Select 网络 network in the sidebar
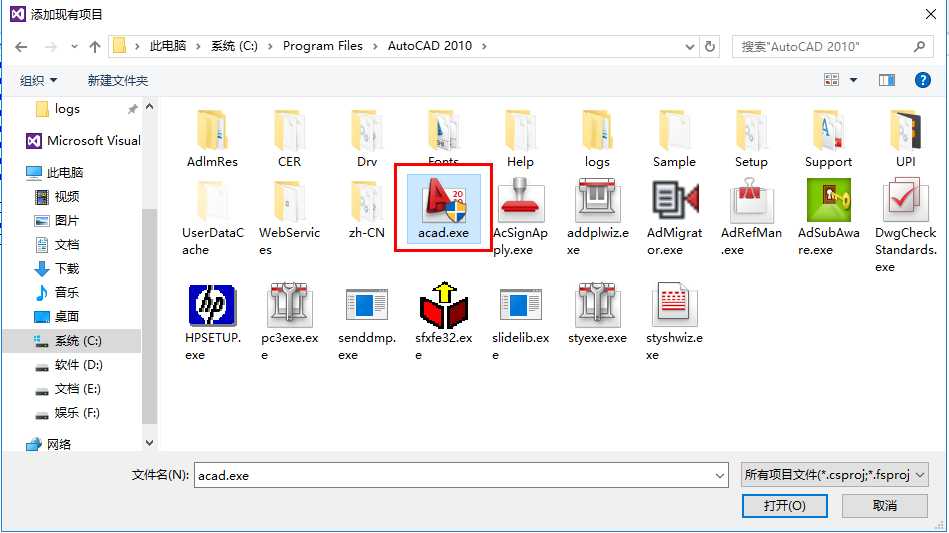Screen dimensions: 949x533 click(49, 444)
